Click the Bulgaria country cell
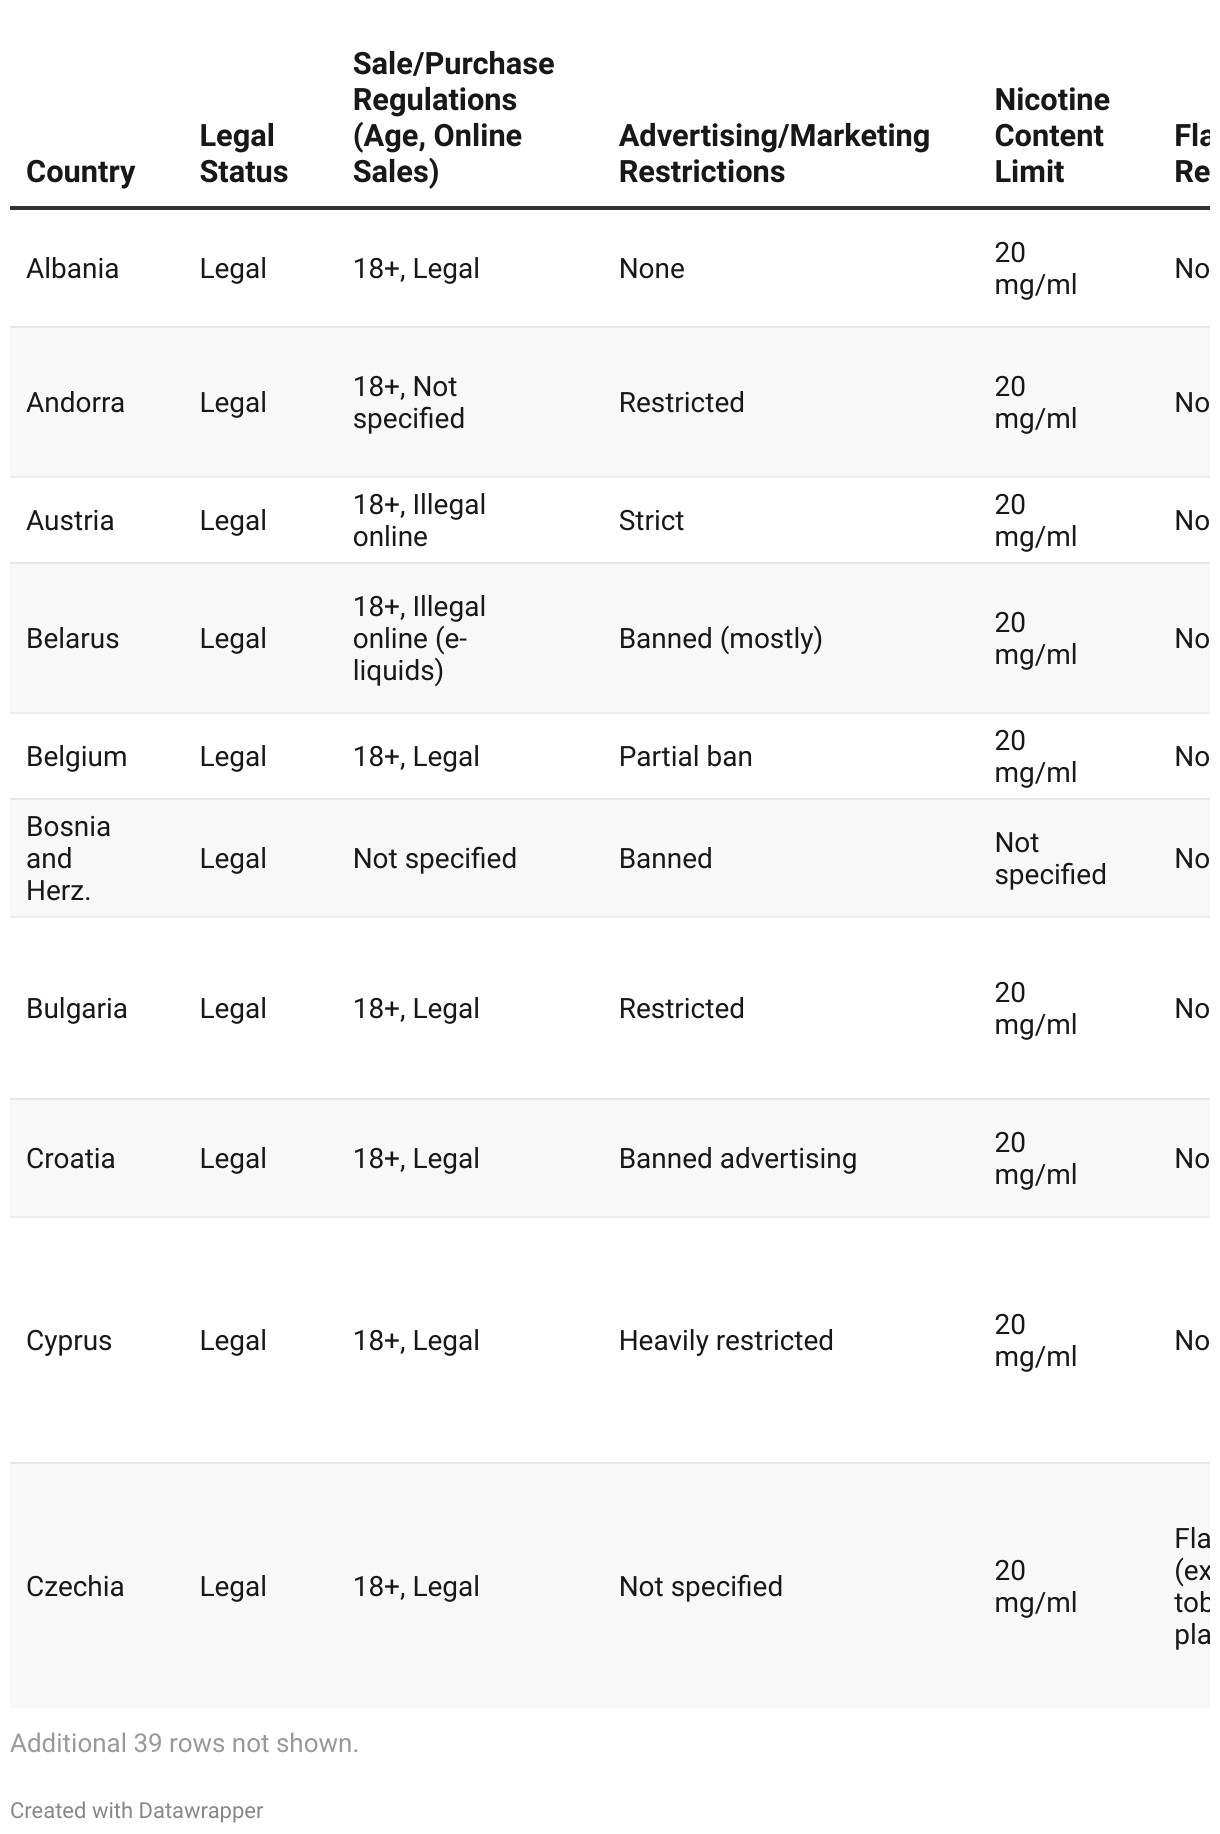1220x1834 pixels. (x=76, y=1009)
